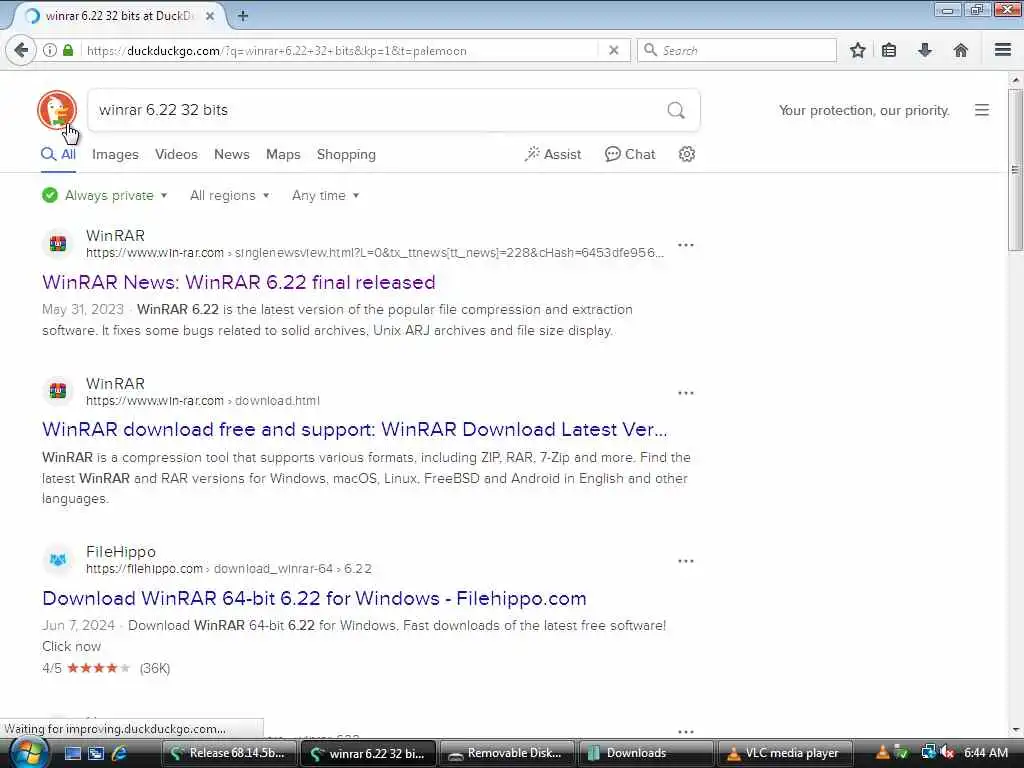Click the volume muted tray icon
The width and height of the screenshot is (1024, 768).
[948, 753]
